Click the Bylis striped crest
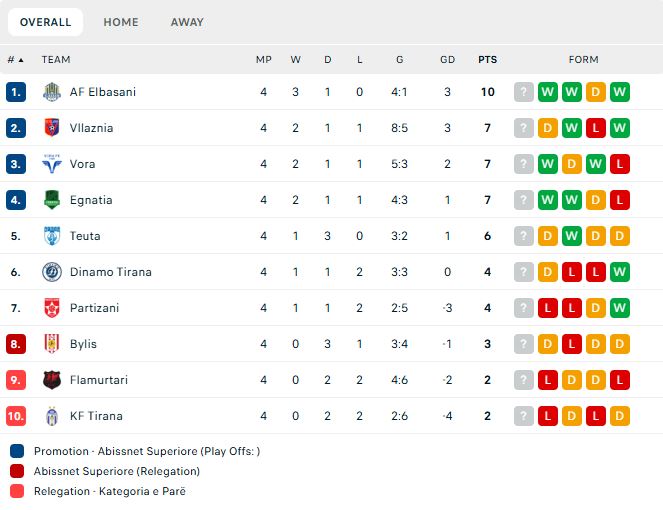 pos(52,343)
